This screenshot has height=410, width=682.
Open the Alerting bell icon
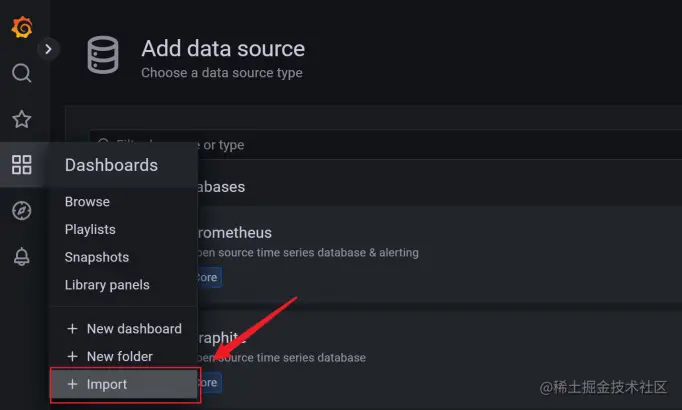(x=21, y=257)
